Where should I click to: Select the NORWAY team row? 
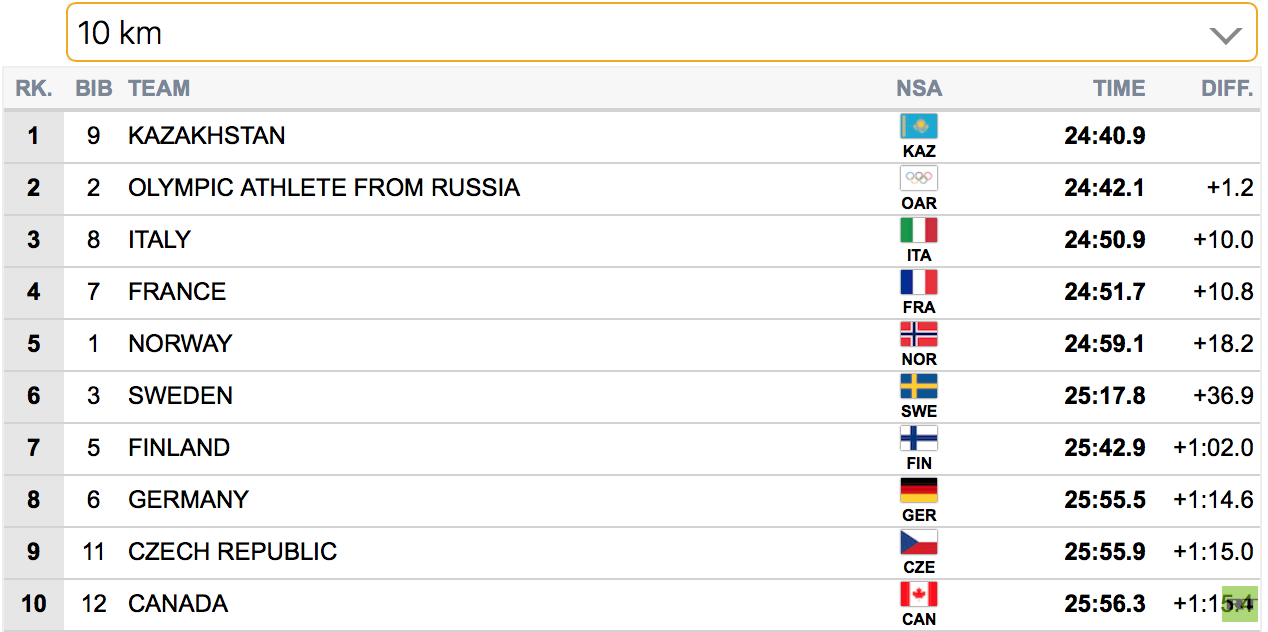(x=634, y=344)
